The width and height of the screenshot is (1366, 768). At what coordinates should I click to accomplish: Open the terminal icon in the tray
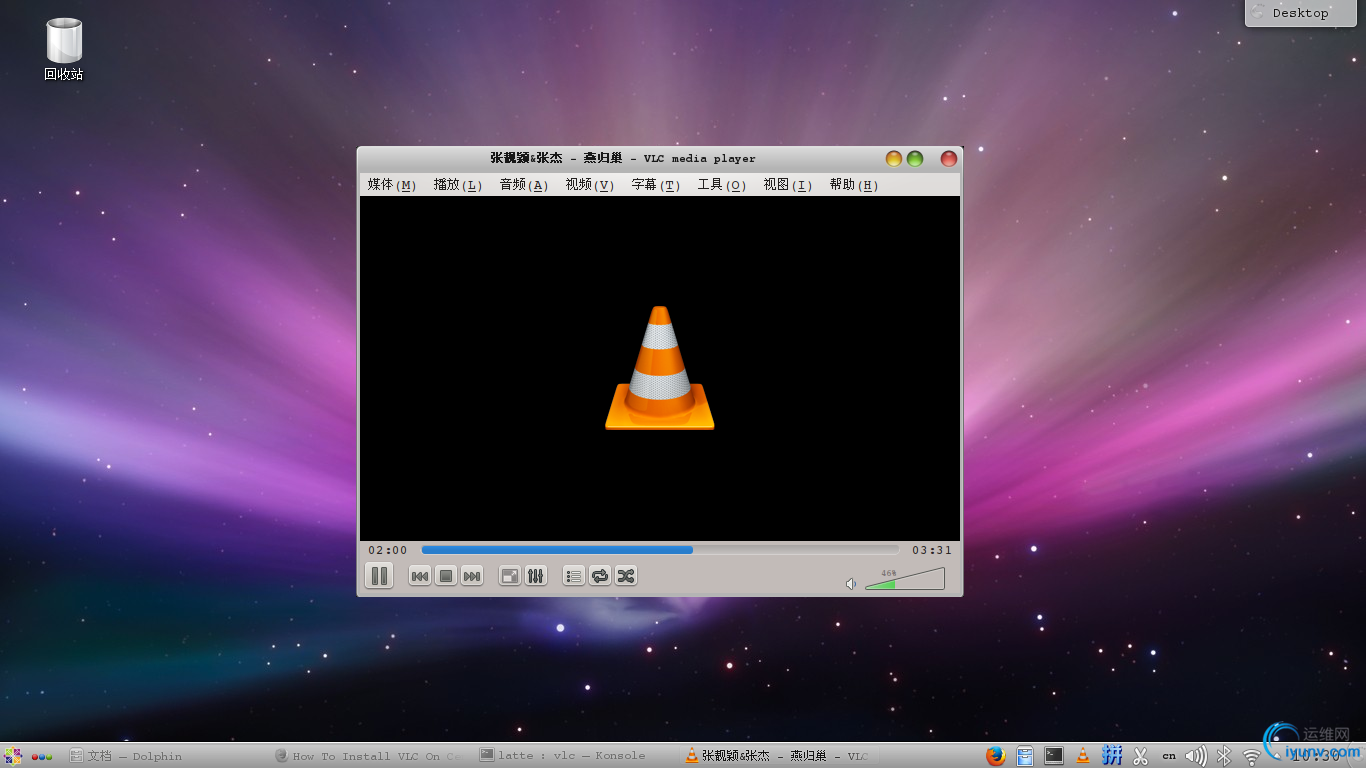[x=1054, y=756]
